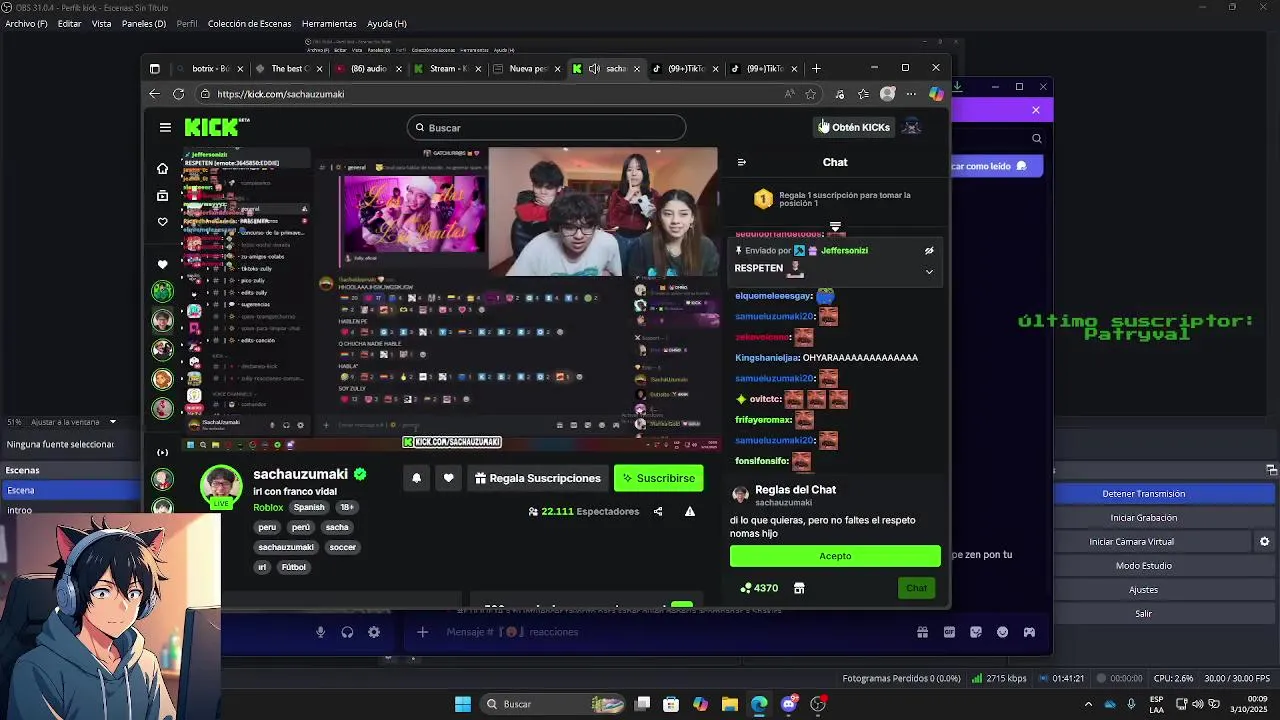Viewport: 1280px width, 720px height.
Task: Open the Paneles menu in OBS
Action: (144, 24)
